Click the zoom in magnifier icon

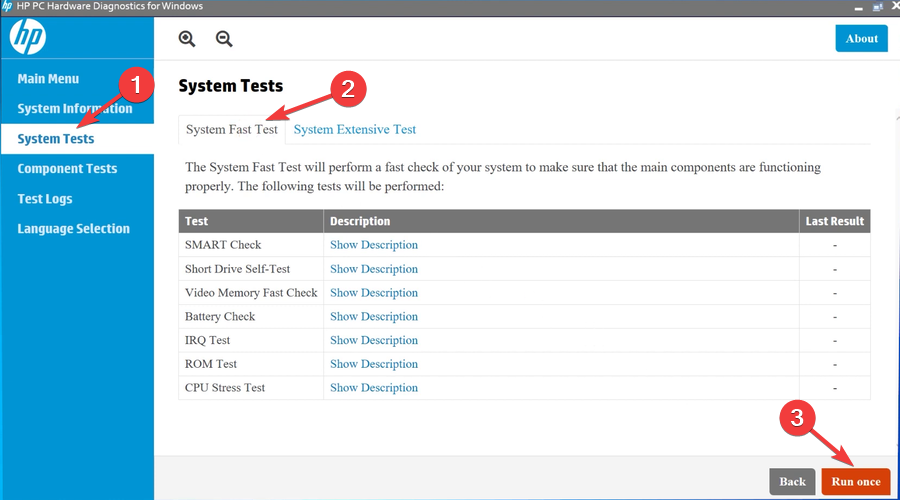[187, 38]
